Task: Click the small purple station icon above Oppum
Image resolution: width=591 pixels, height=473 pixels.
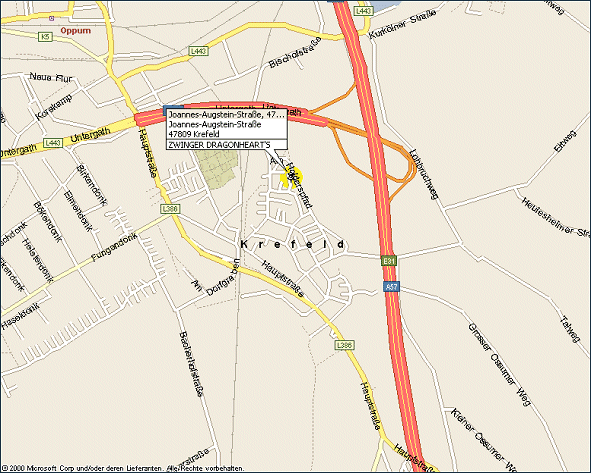Action: (x=52, y=18)
